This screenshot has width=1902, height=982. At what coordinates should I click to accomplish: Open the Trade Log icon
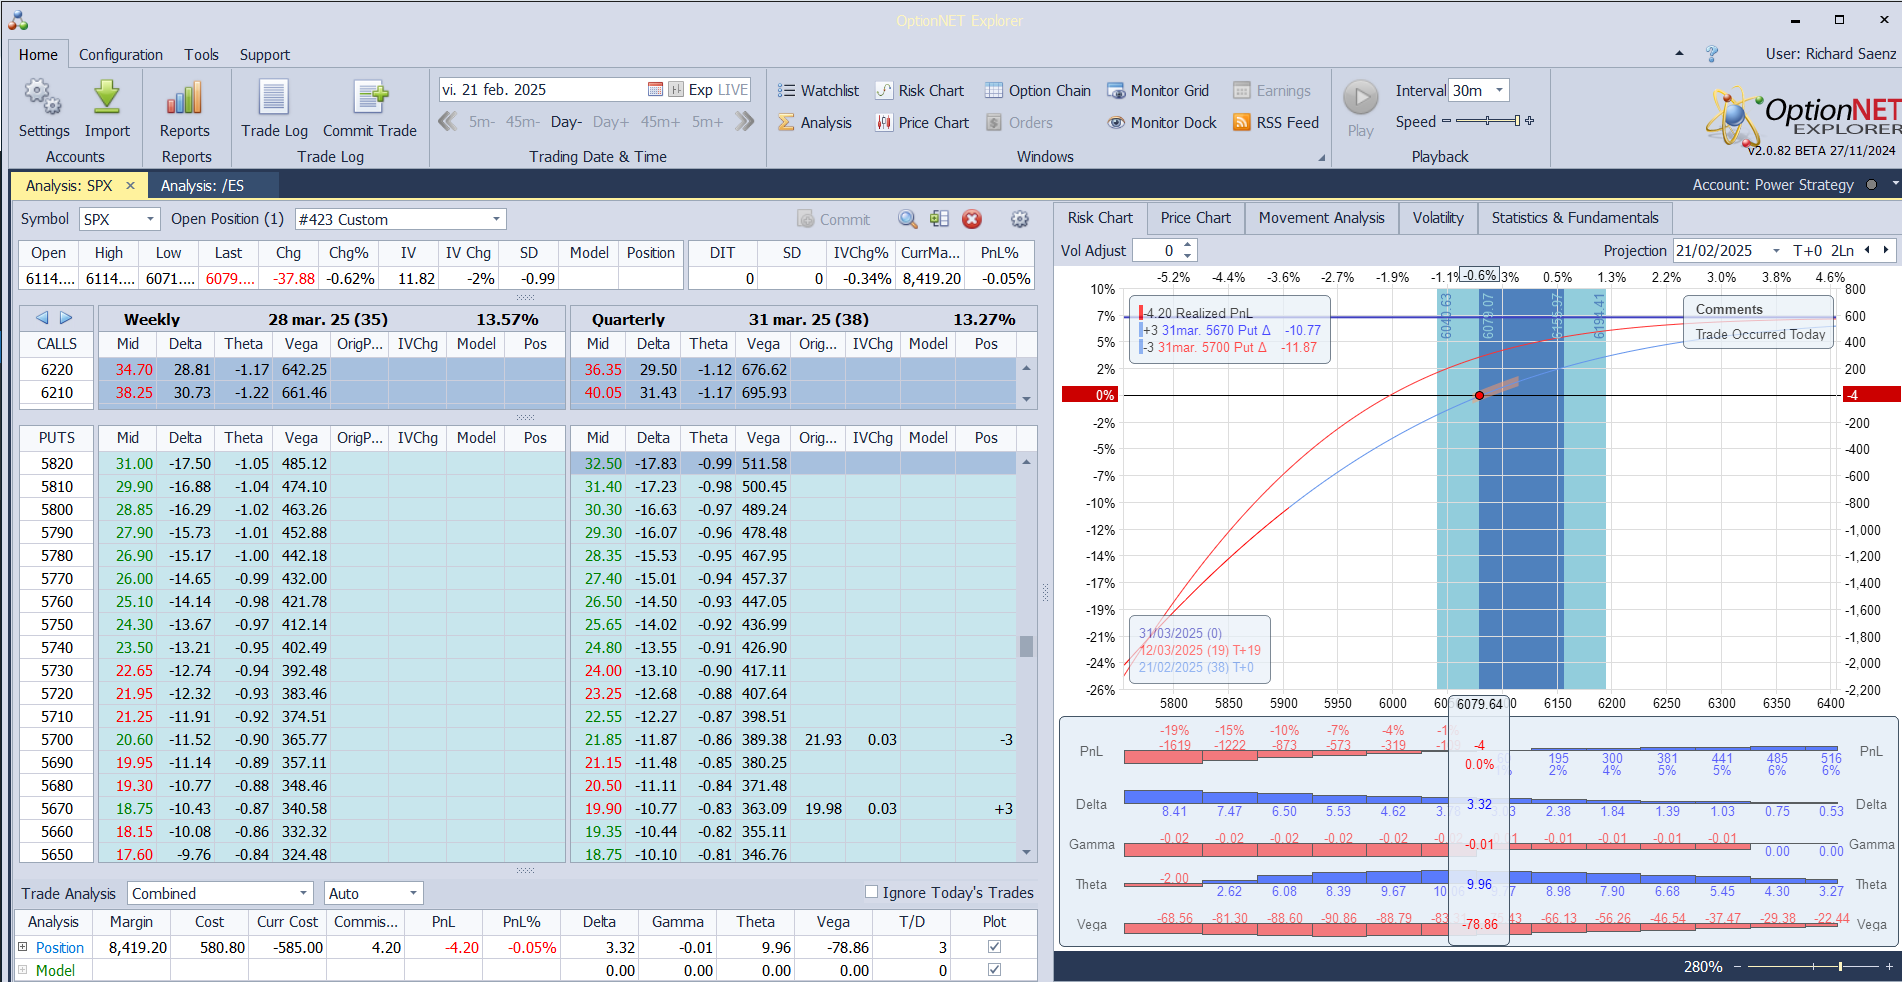pos(274,98)
